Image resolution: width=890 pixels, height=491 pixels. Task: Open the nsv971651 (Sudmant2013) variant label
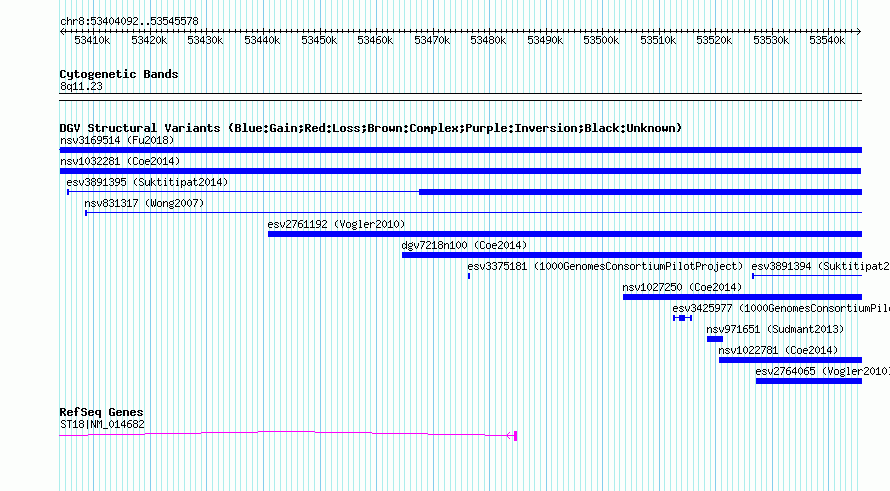pyautogui.click(x=775, y=329)
